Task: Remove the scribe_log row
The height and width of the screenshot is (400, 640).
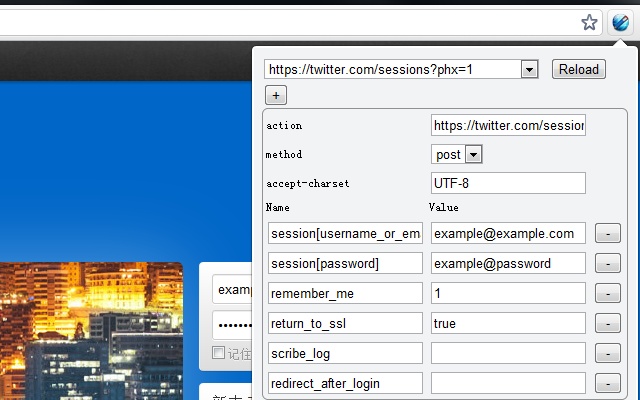Action: point(608,353)
